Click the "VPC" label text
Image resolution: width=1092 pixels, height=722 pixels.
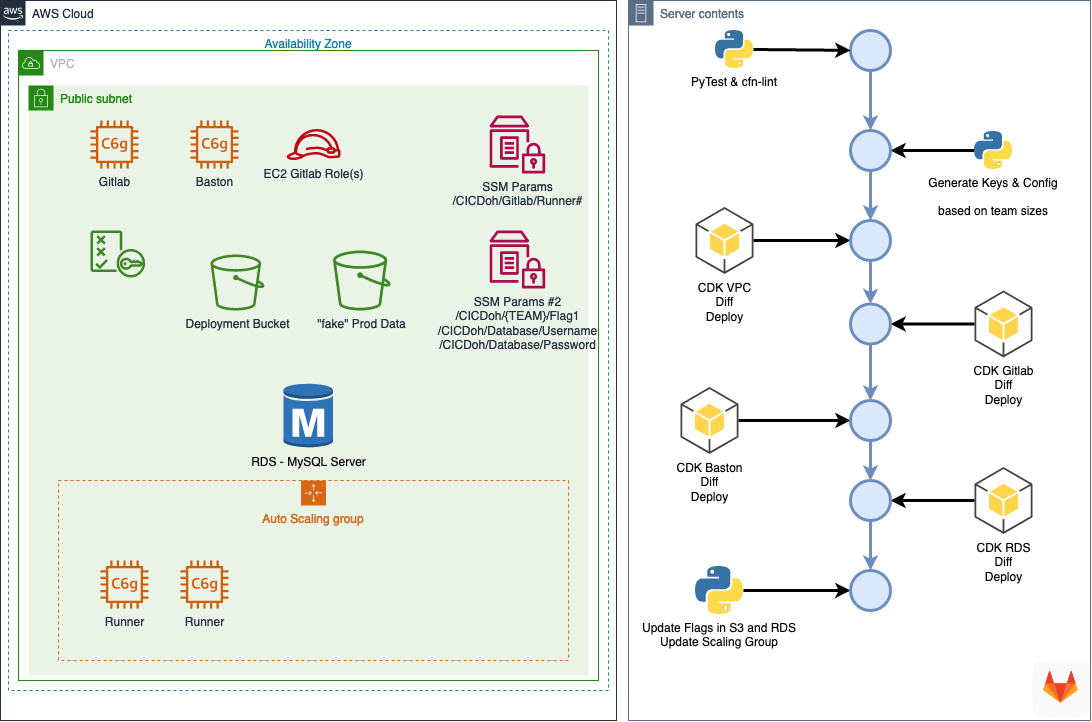coord(62,64)
